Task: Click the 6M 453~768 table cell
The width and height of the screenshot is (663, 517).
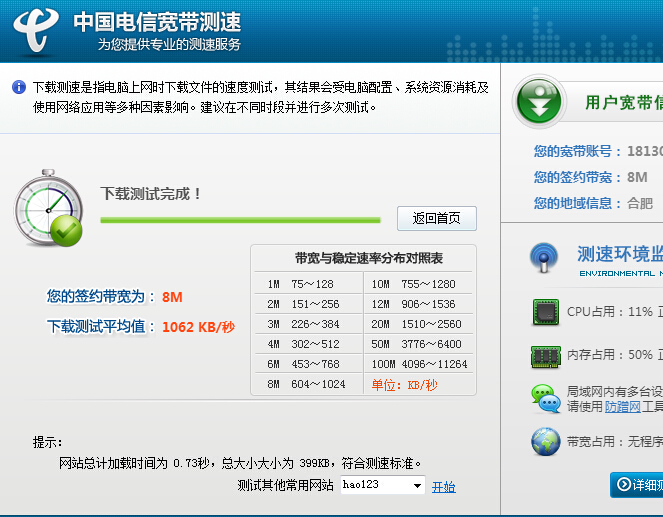Action: coord(309,364)
